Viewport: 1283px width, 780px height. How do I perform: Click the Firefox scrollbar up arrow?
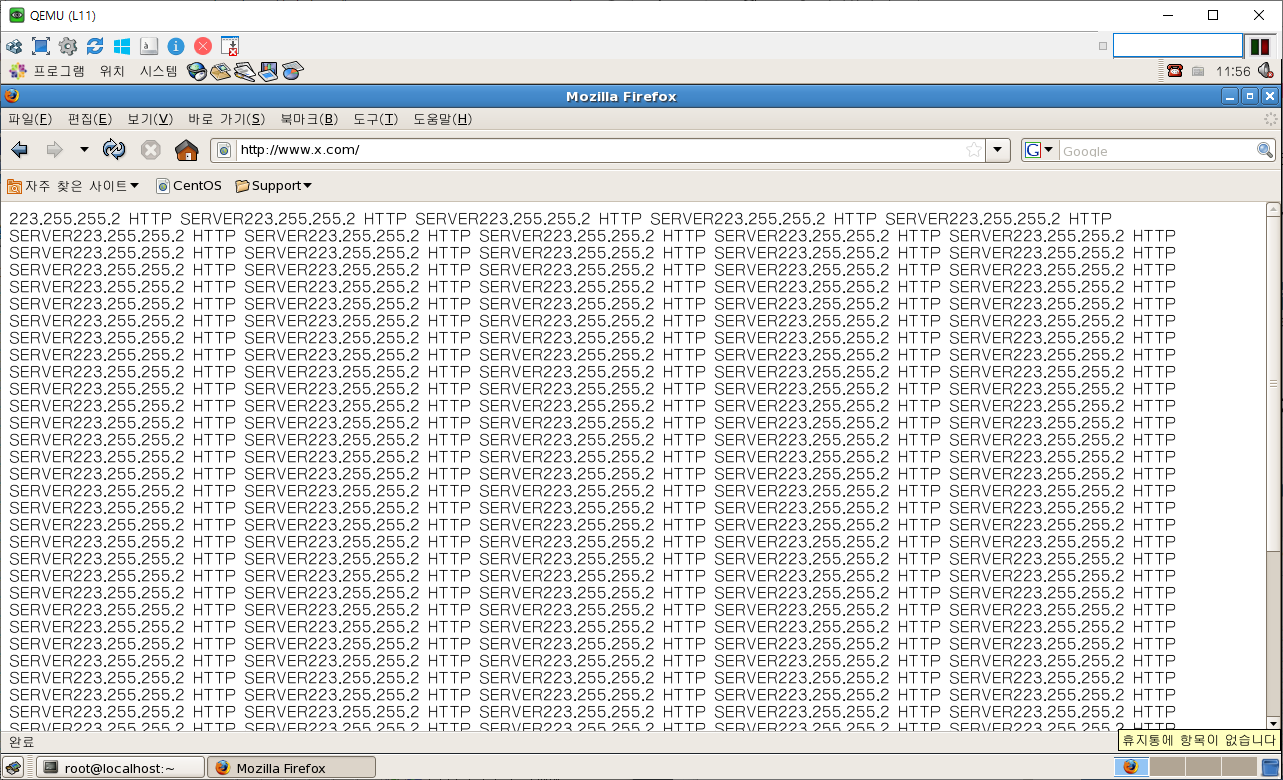coord(1273,210)
